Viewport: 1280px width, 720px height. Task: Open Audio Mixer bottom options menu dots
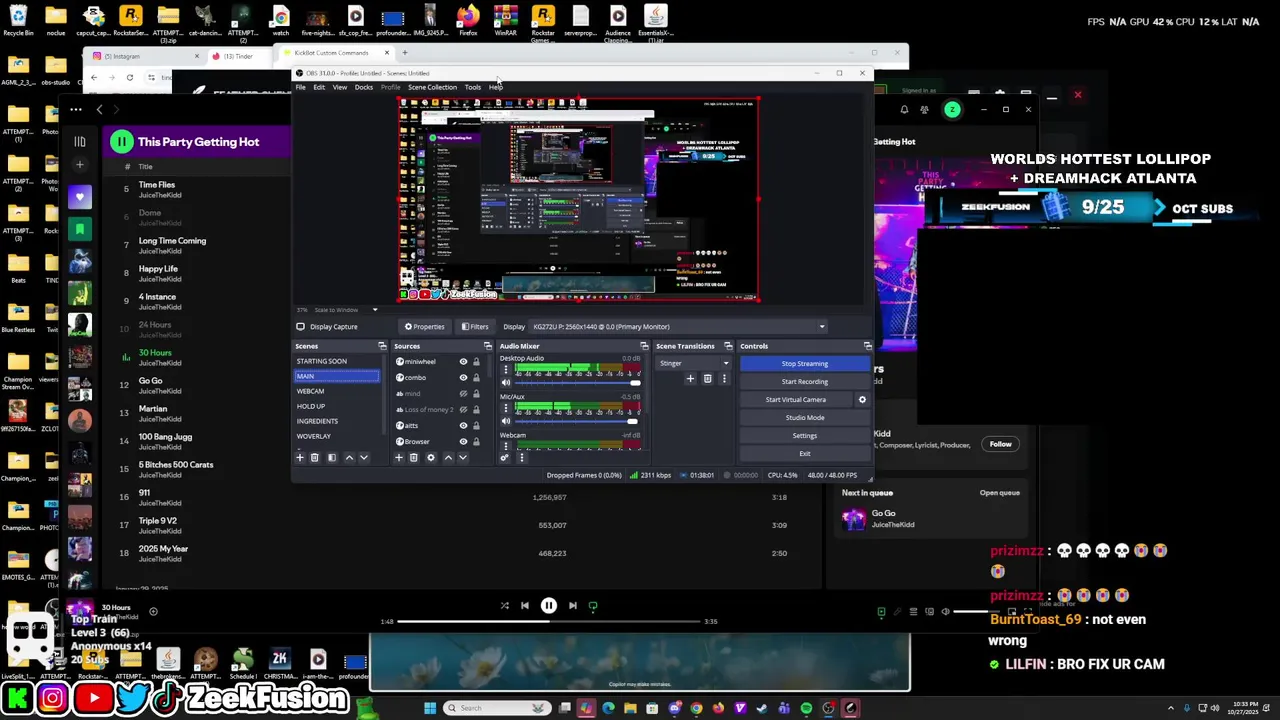[521, 457]
